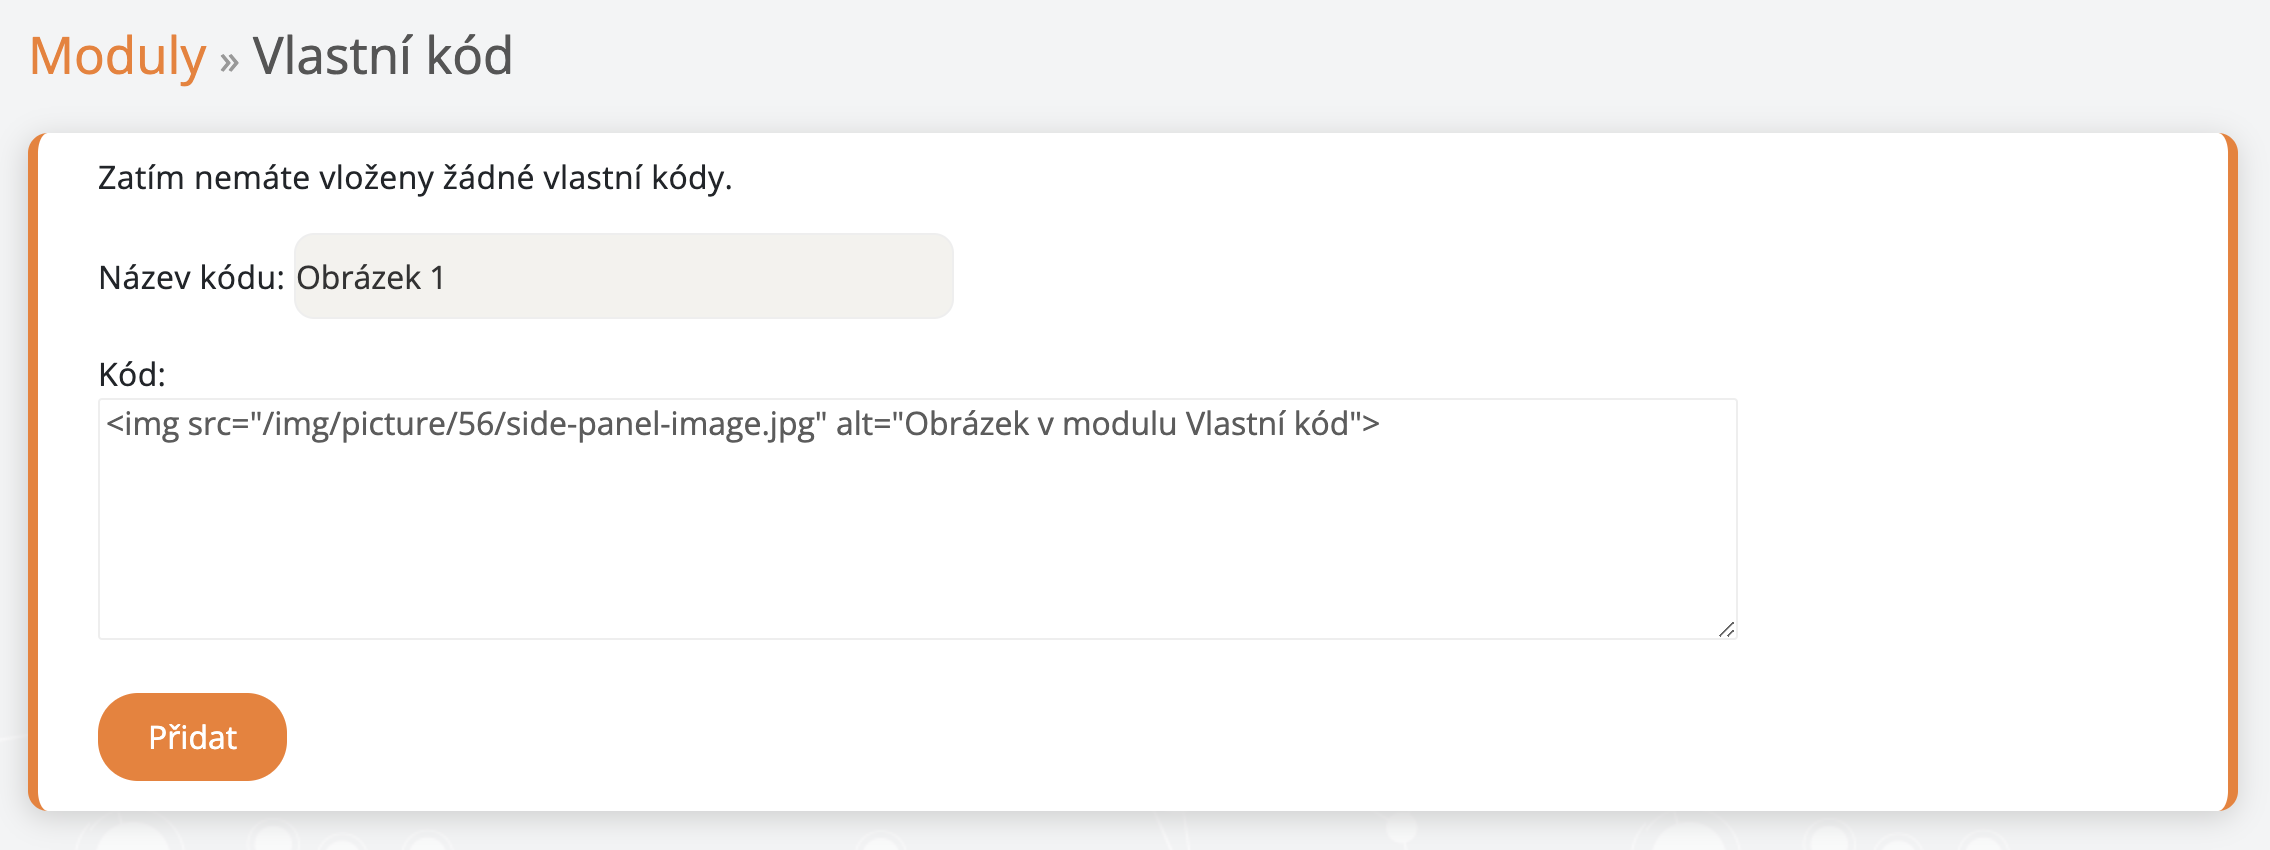Click the orange right border of panel
Image resolution: width=2270 pixels, height=850 pixels.
click(x=2232, y=472)
